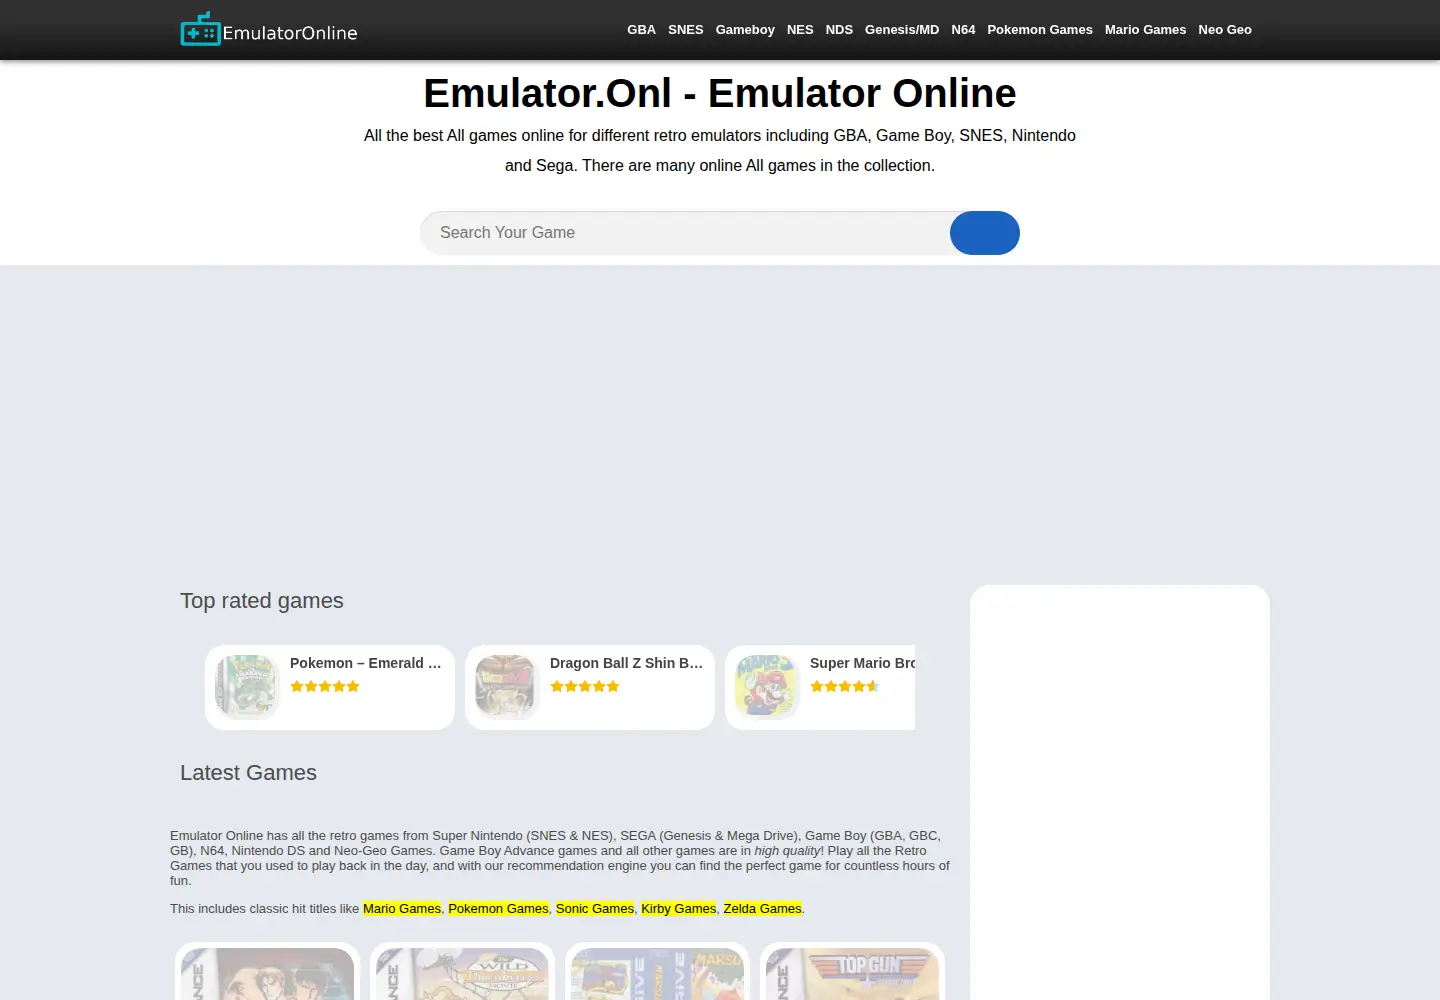Follow the highlighted Kirby Games link
This screenshot has height=1000, width=1440.
click(679, 908)
